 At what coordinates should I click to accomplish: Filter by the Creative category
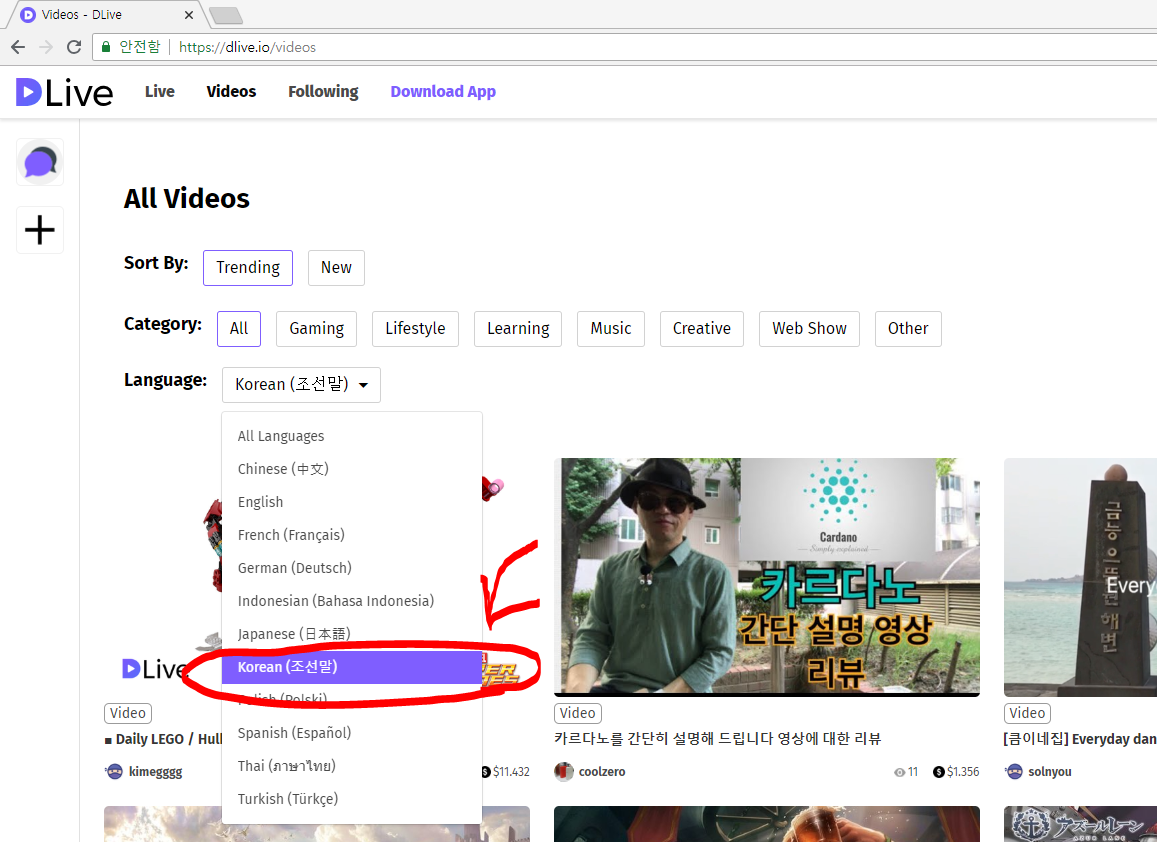[x=702, y=329]
